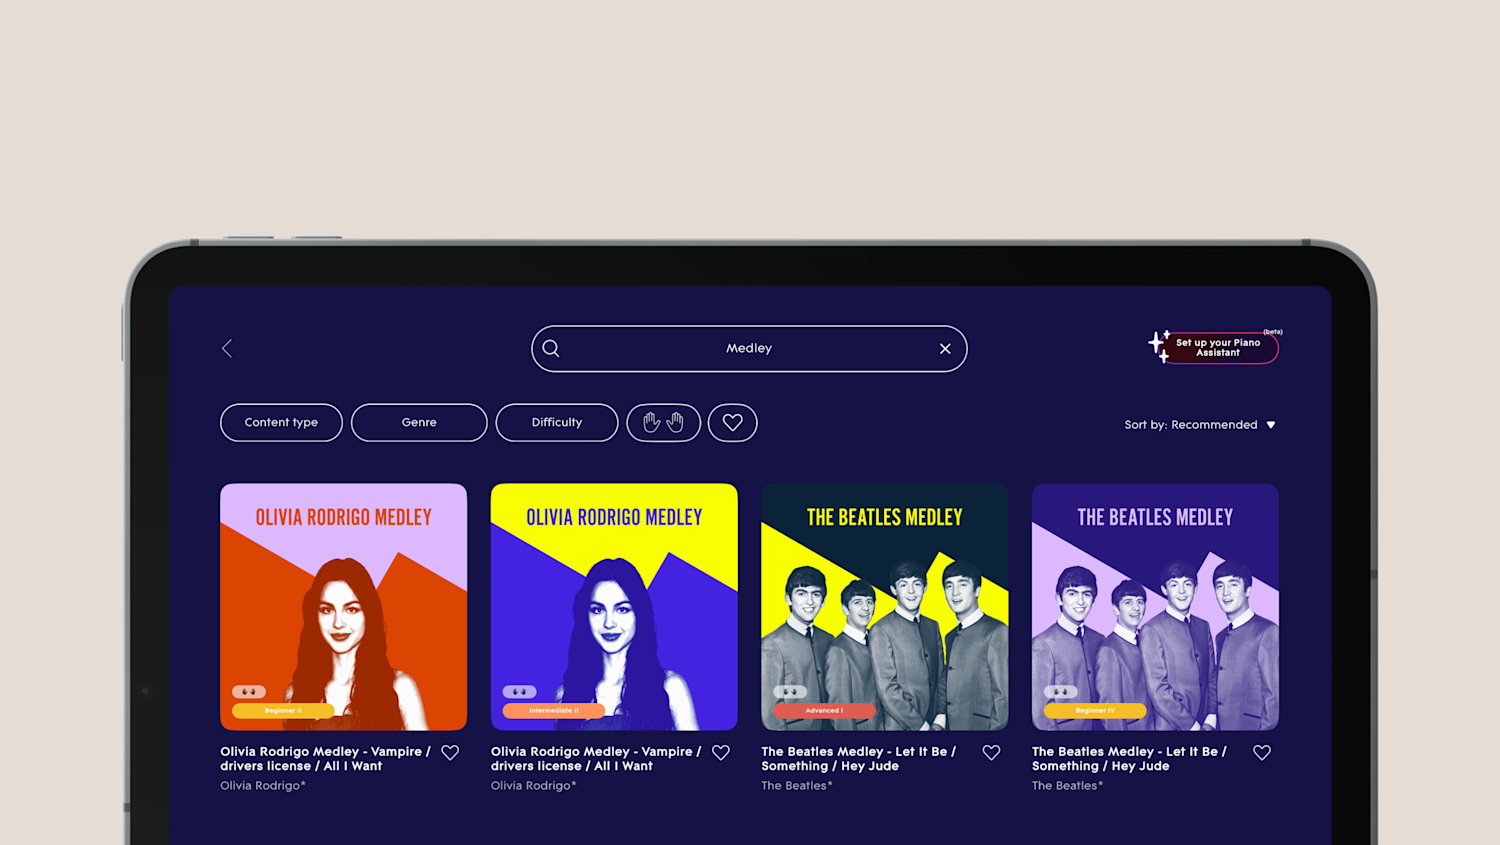Viewport: 1500px width, 845px height.
Task: Click the search magnifier icon
Action: (551, 348)
